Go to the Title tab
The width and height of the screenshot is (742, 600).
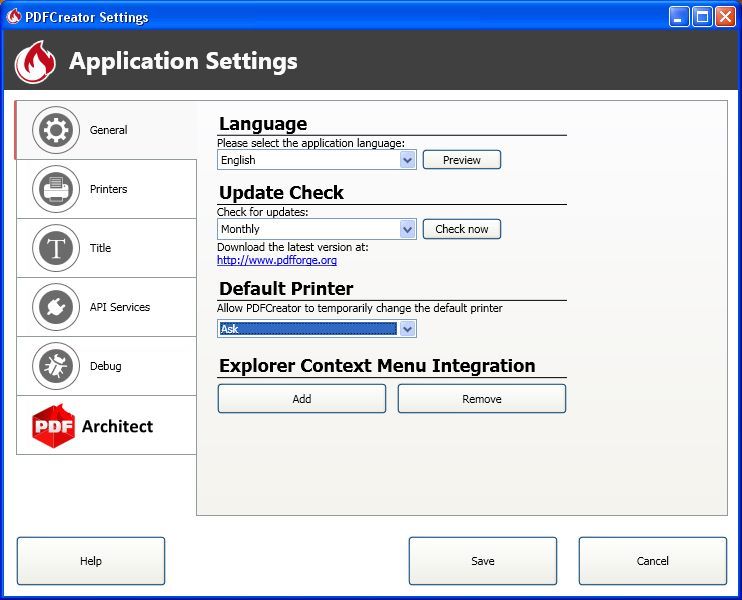click(x=106, y=248)
